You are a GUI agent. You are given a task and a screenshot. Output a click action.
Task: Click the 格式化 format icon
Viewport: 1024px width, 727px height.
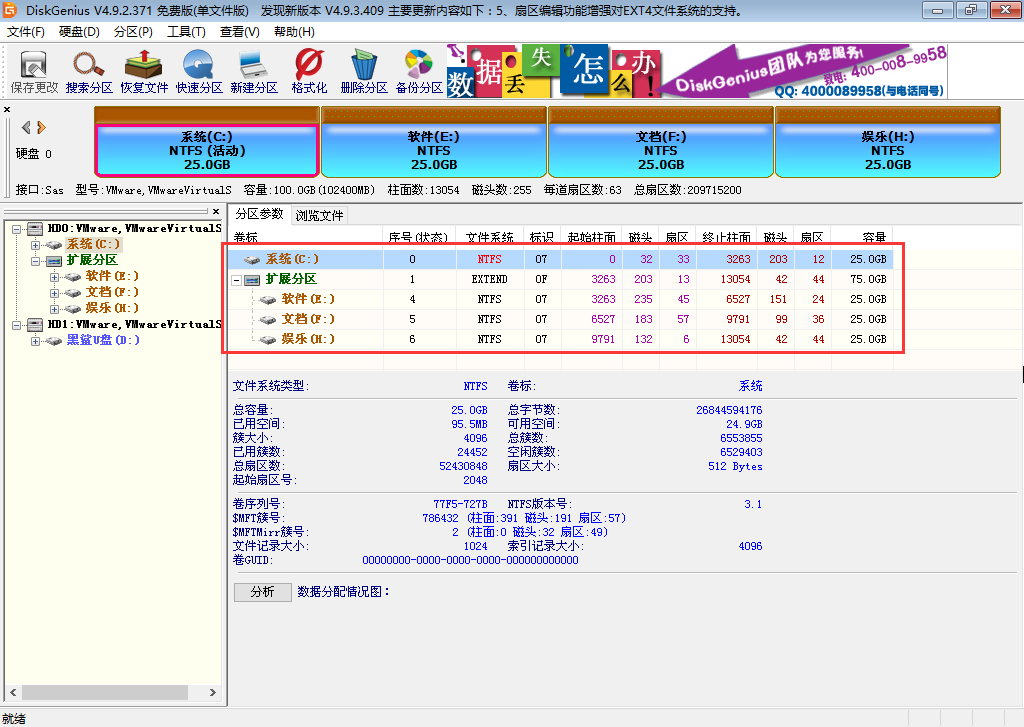coord(309,71)
